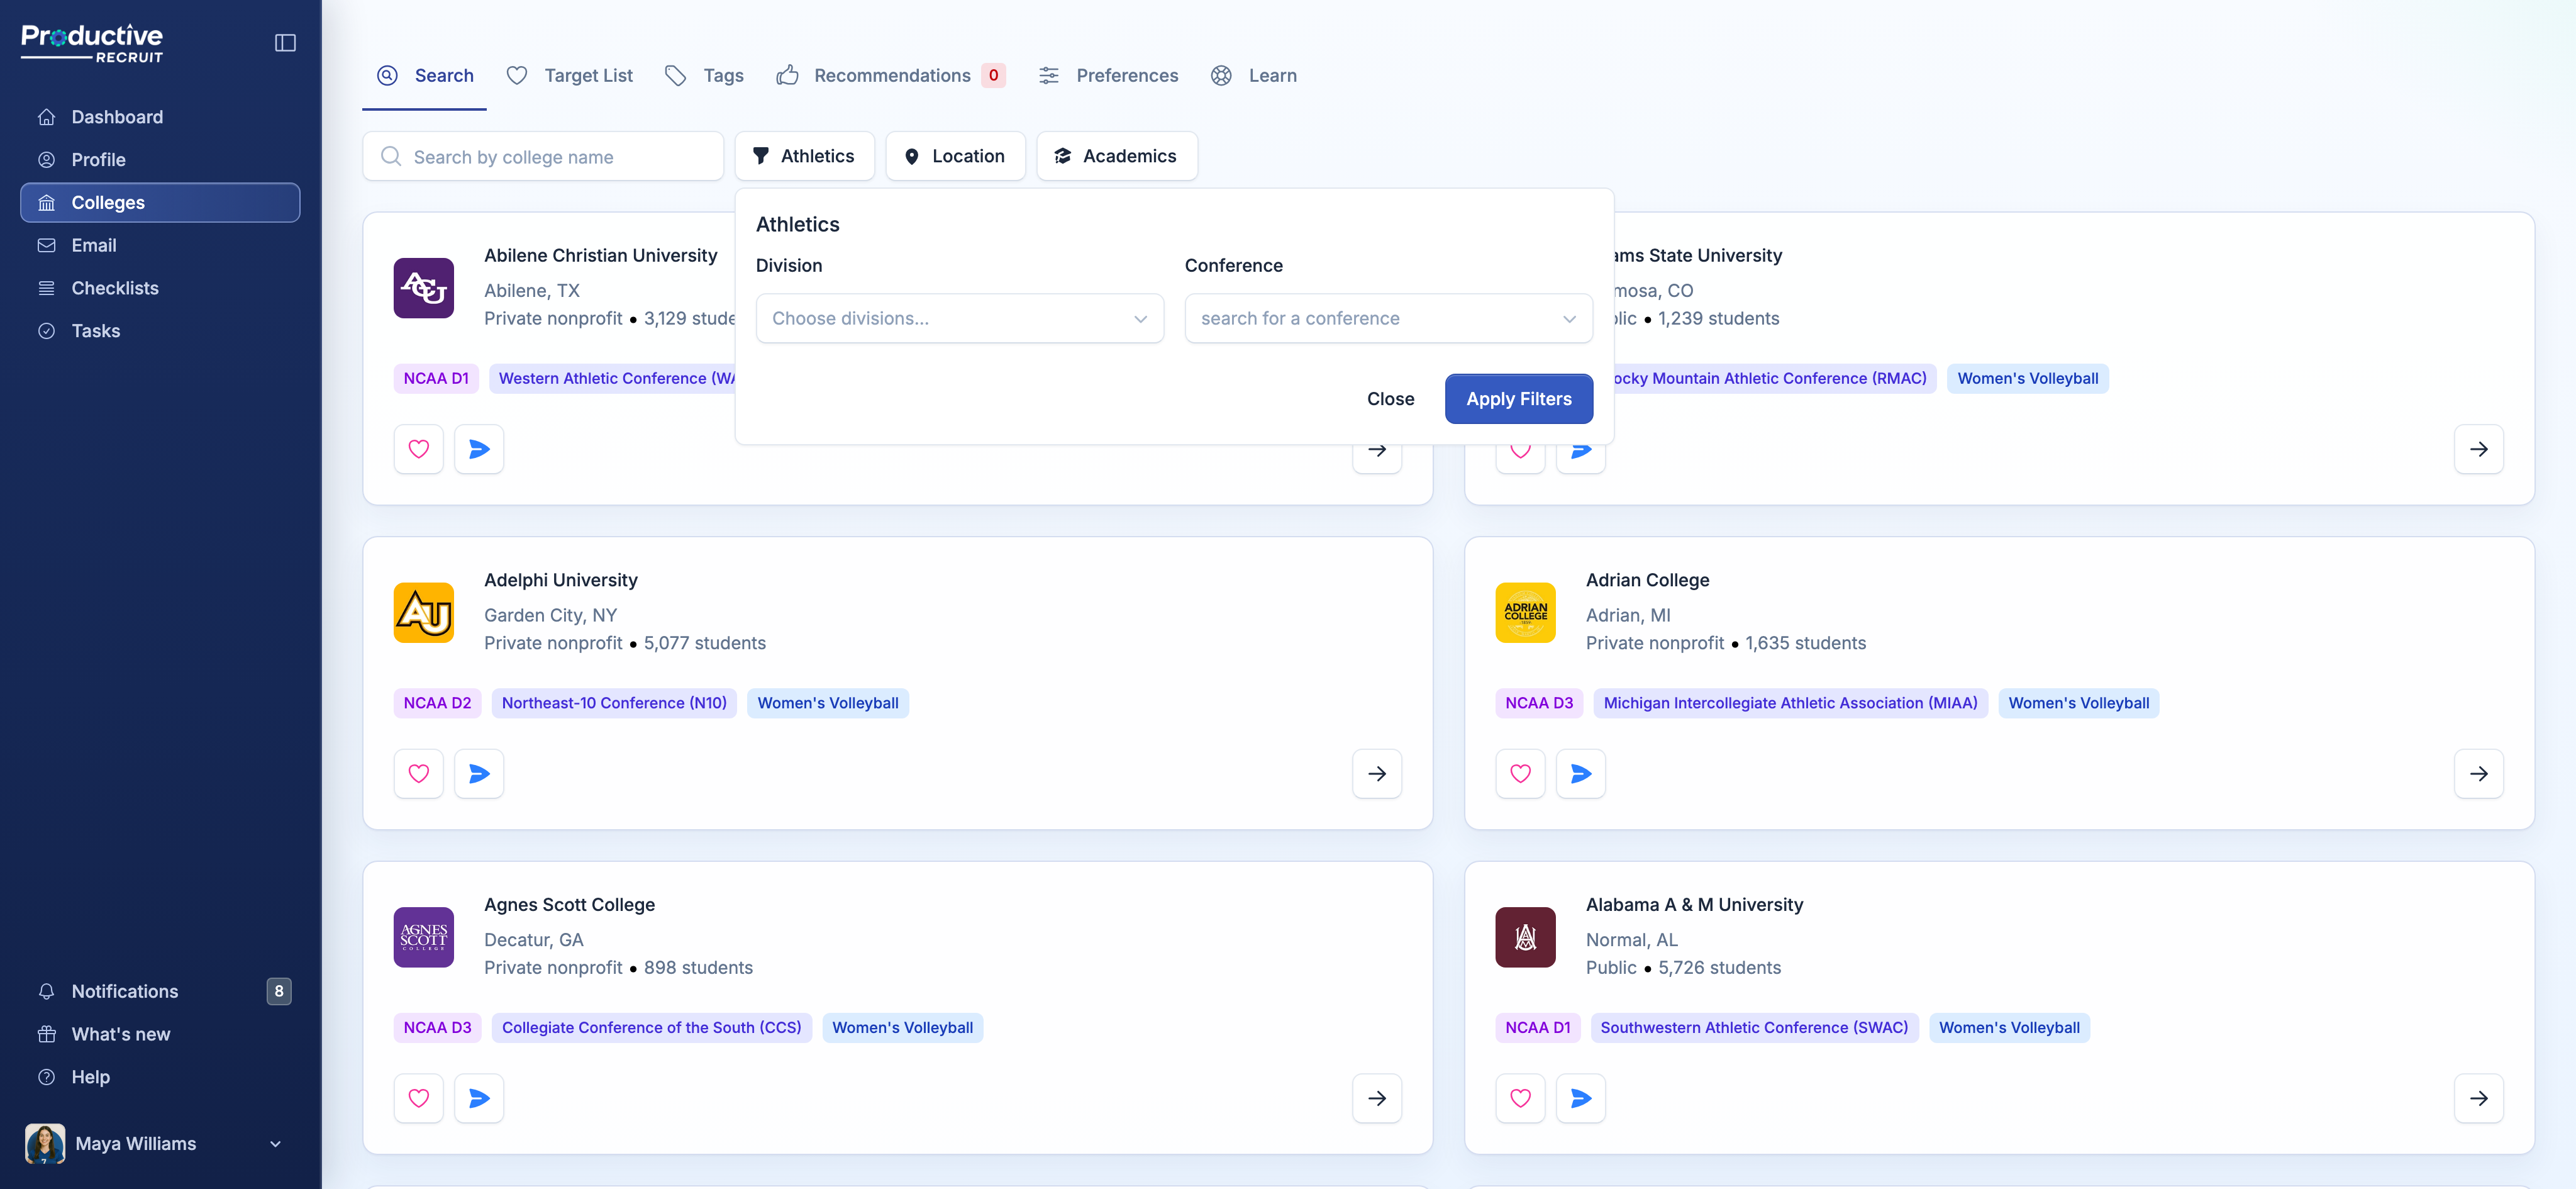Click the Abilene Christian University logo
This screenshot has height=1189, width=2576.
tap(424, 288)
